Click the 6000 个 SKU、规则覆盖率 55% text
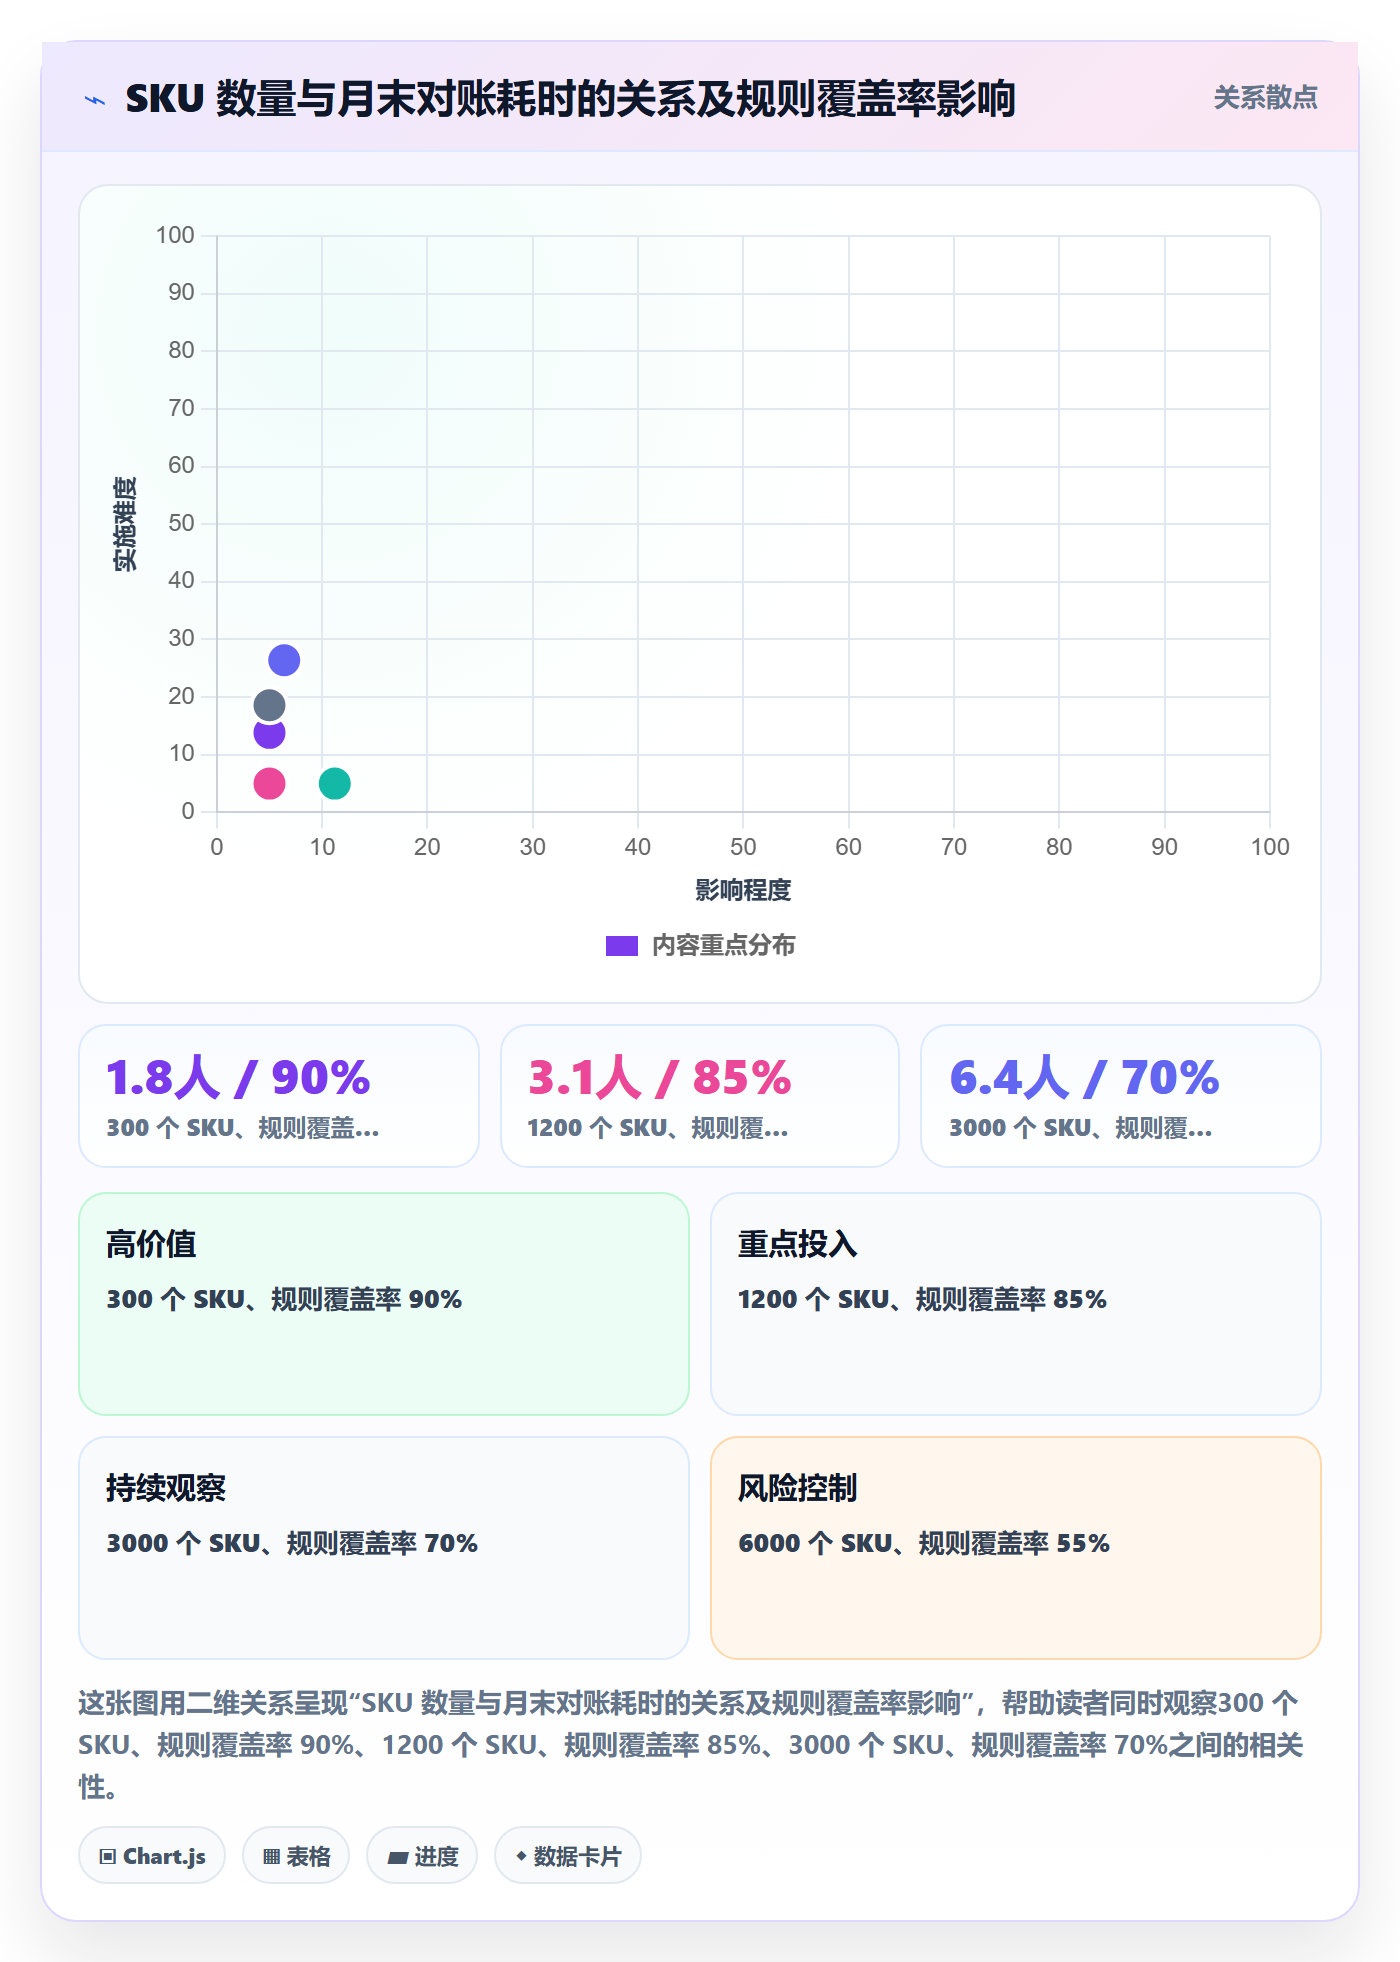The image size is (1400, 1962). pos(924,1543)
